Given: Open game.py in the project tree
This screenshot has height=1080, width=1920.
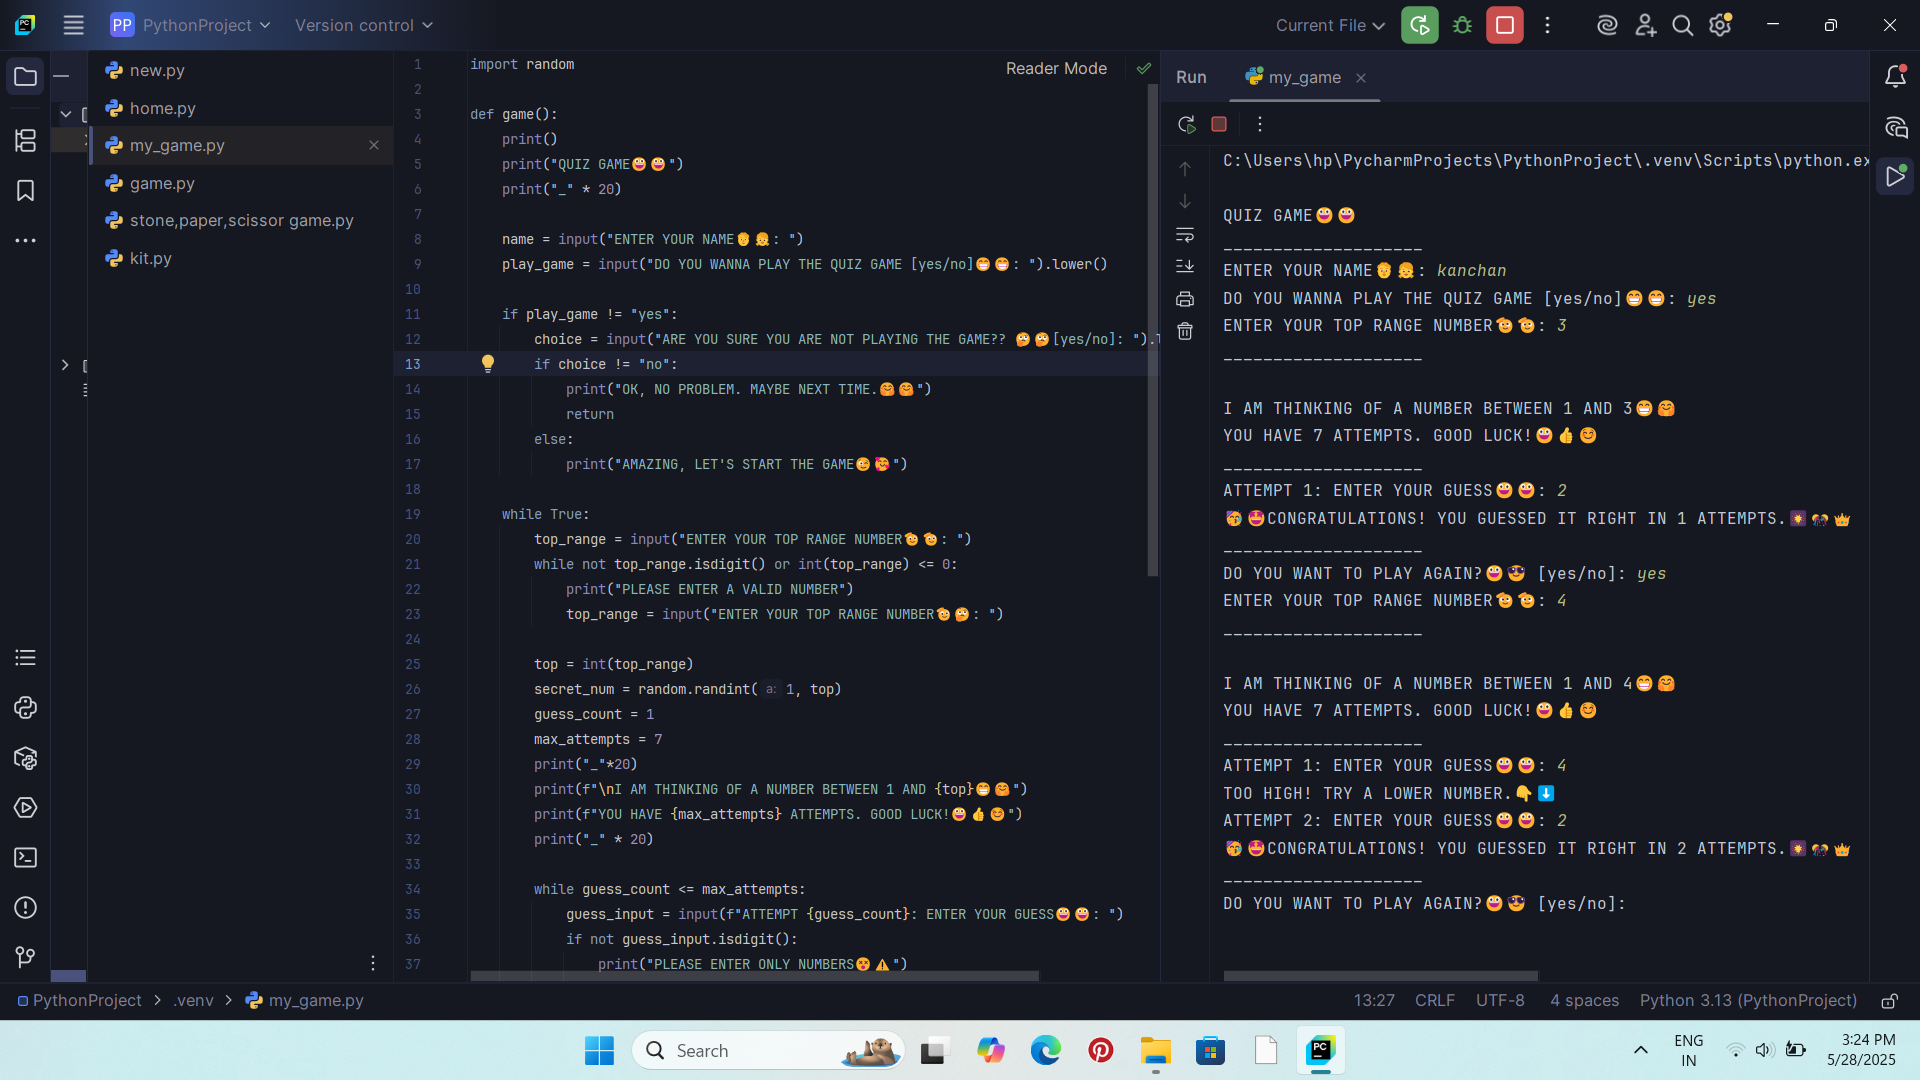Looking at the screenshot, I should (162, 183).
